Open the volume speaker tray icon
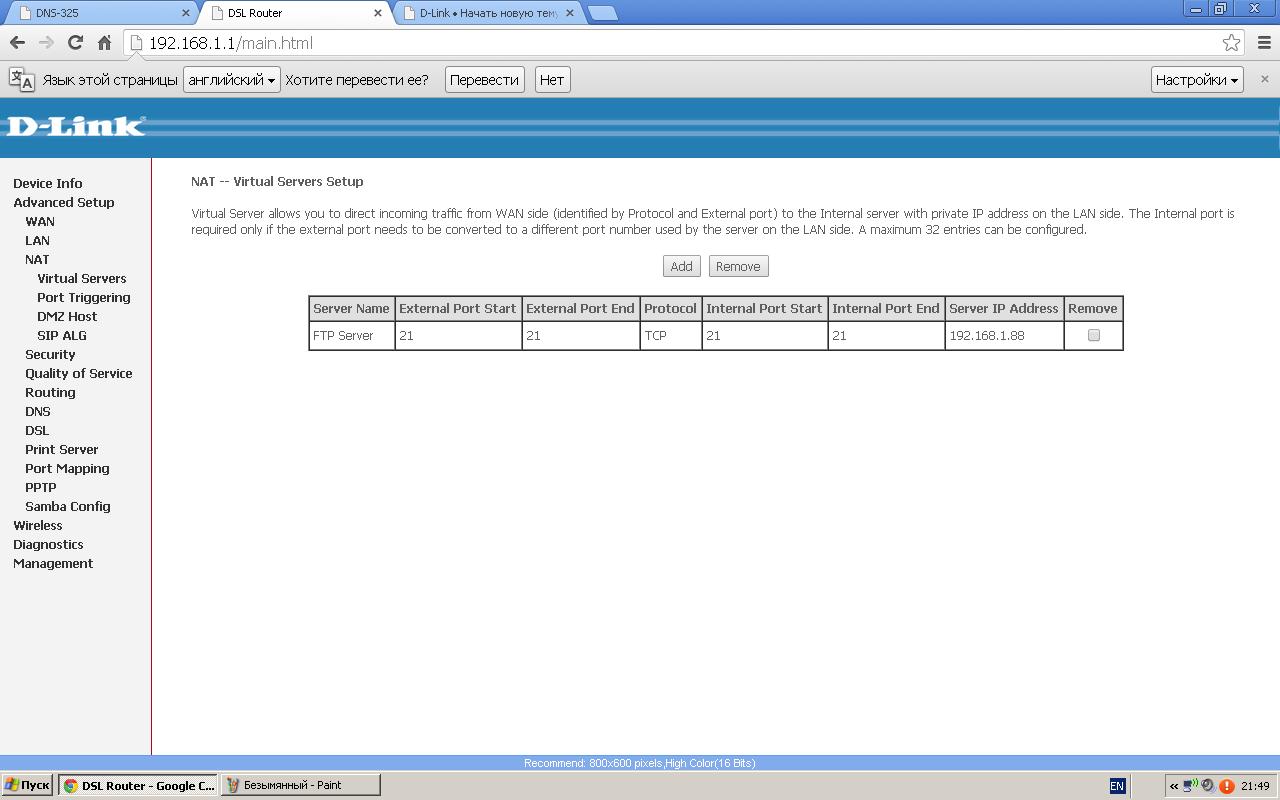 [x=1208, y=786]
